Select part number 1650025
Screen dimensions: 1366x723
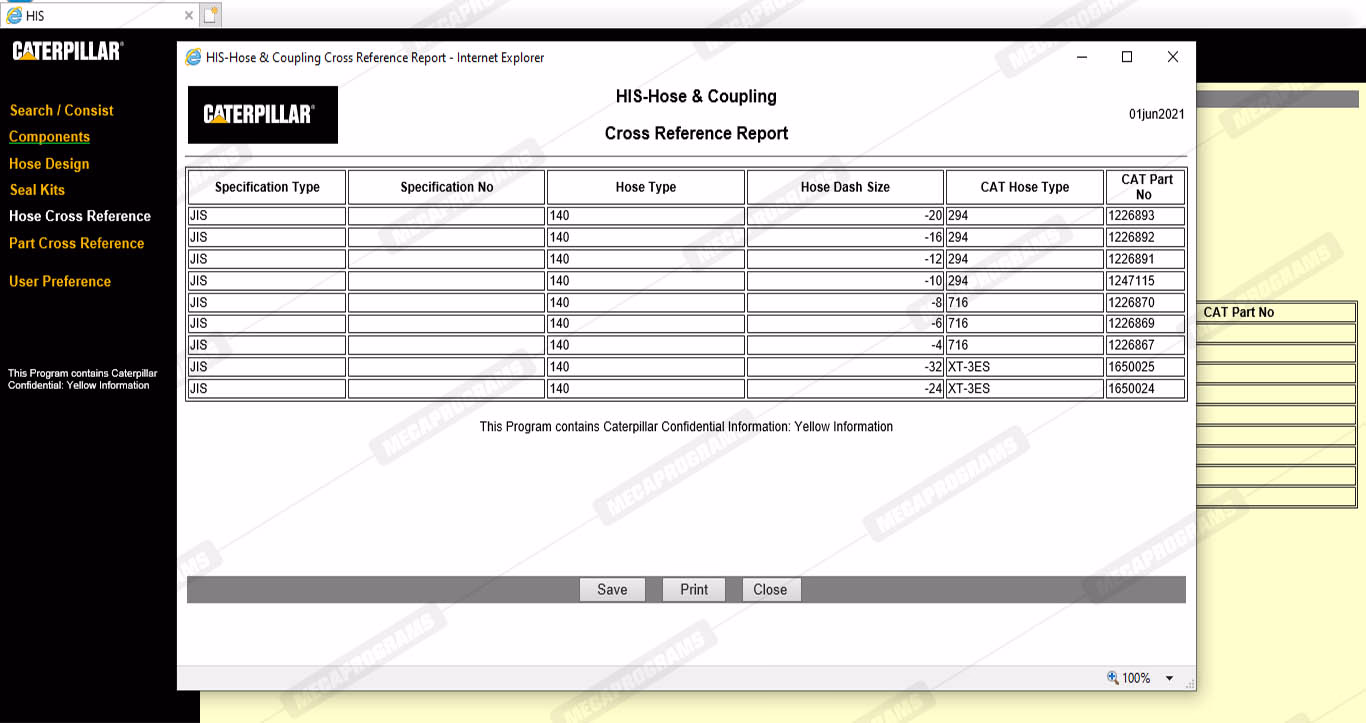click(1146, 367)
